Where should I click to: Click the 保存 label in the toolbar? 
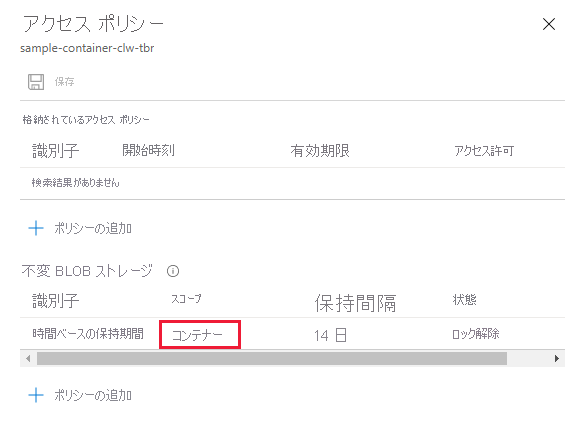(65, 82)
